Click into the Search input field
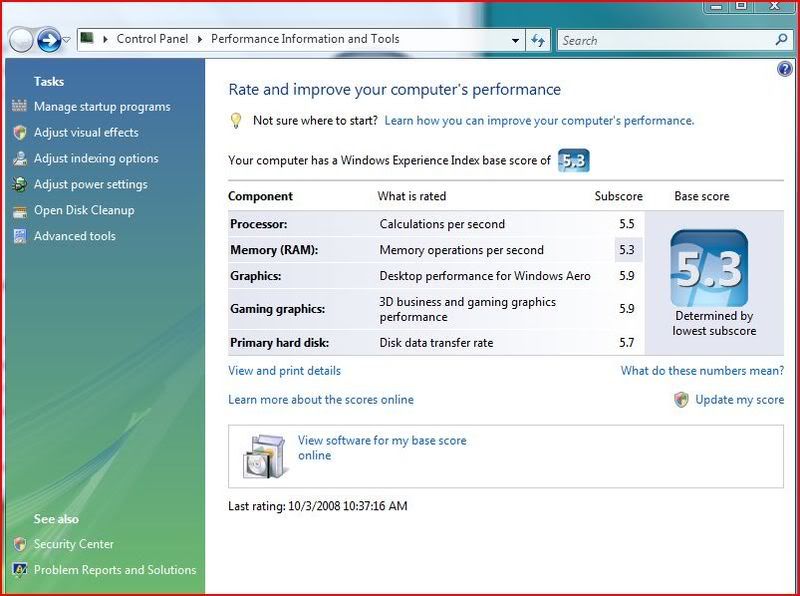The image size is (800, 596). [666, 40]
